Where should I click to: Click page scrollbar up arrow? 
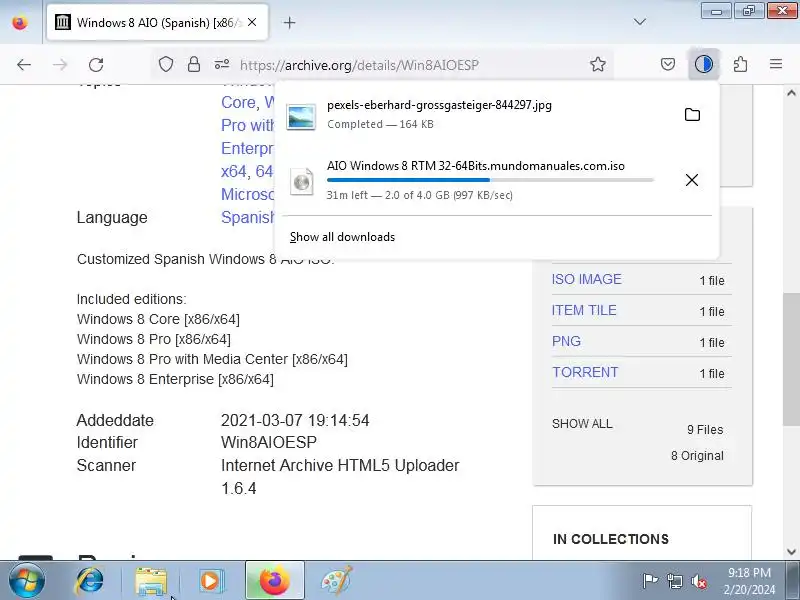(791, 93)
